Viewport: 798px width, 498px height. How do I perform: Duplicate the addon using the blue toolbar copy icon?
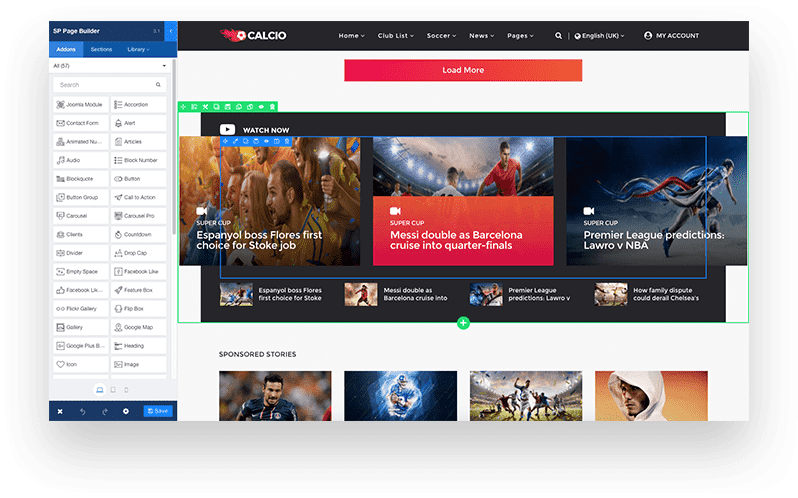click(x=246, y=141)
